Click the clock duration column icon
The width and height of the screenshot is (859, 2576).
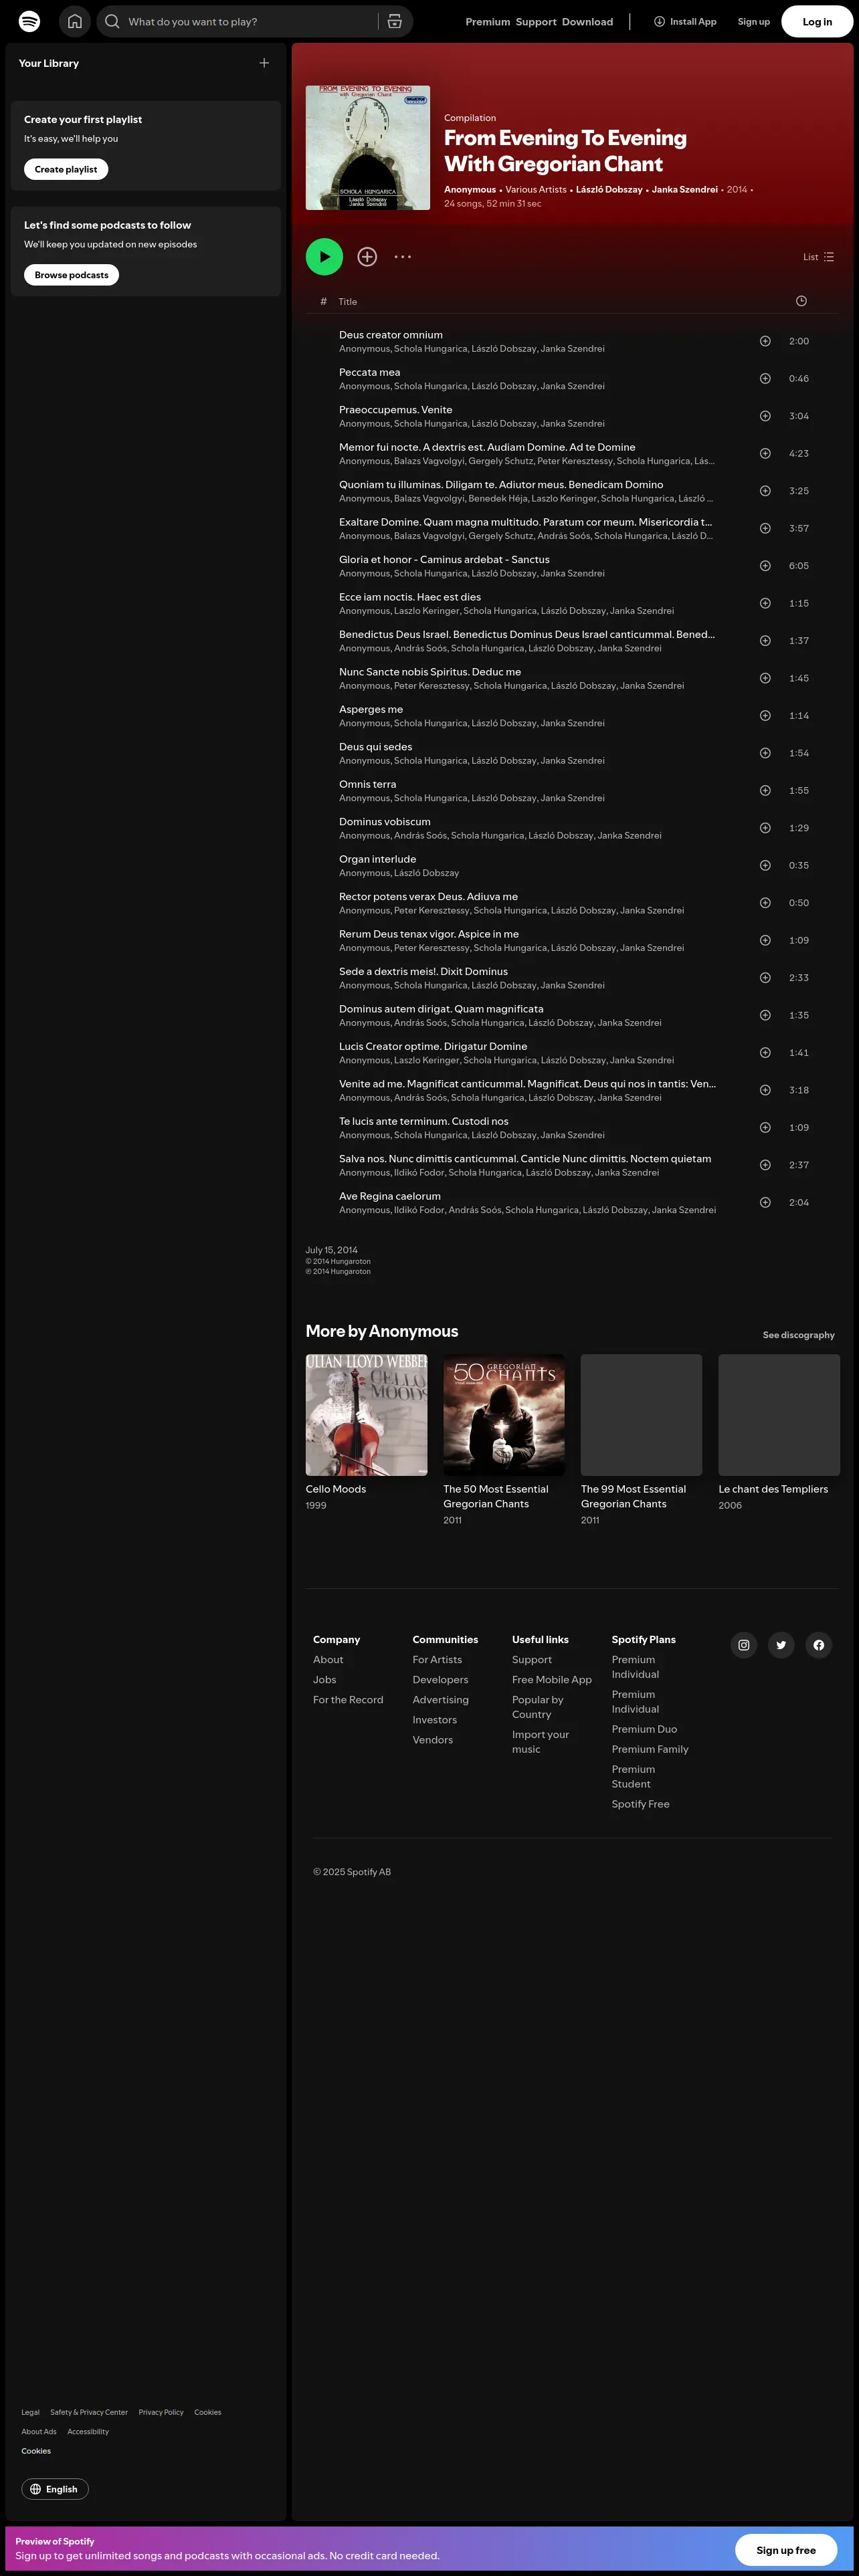(x=801, y=301)
